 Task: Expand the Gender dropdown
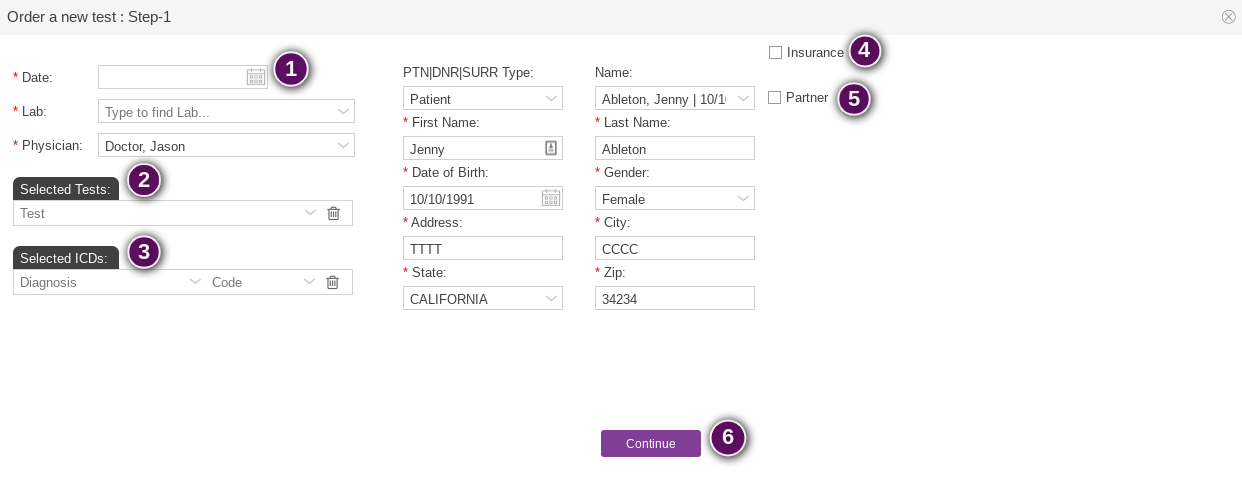743,198
